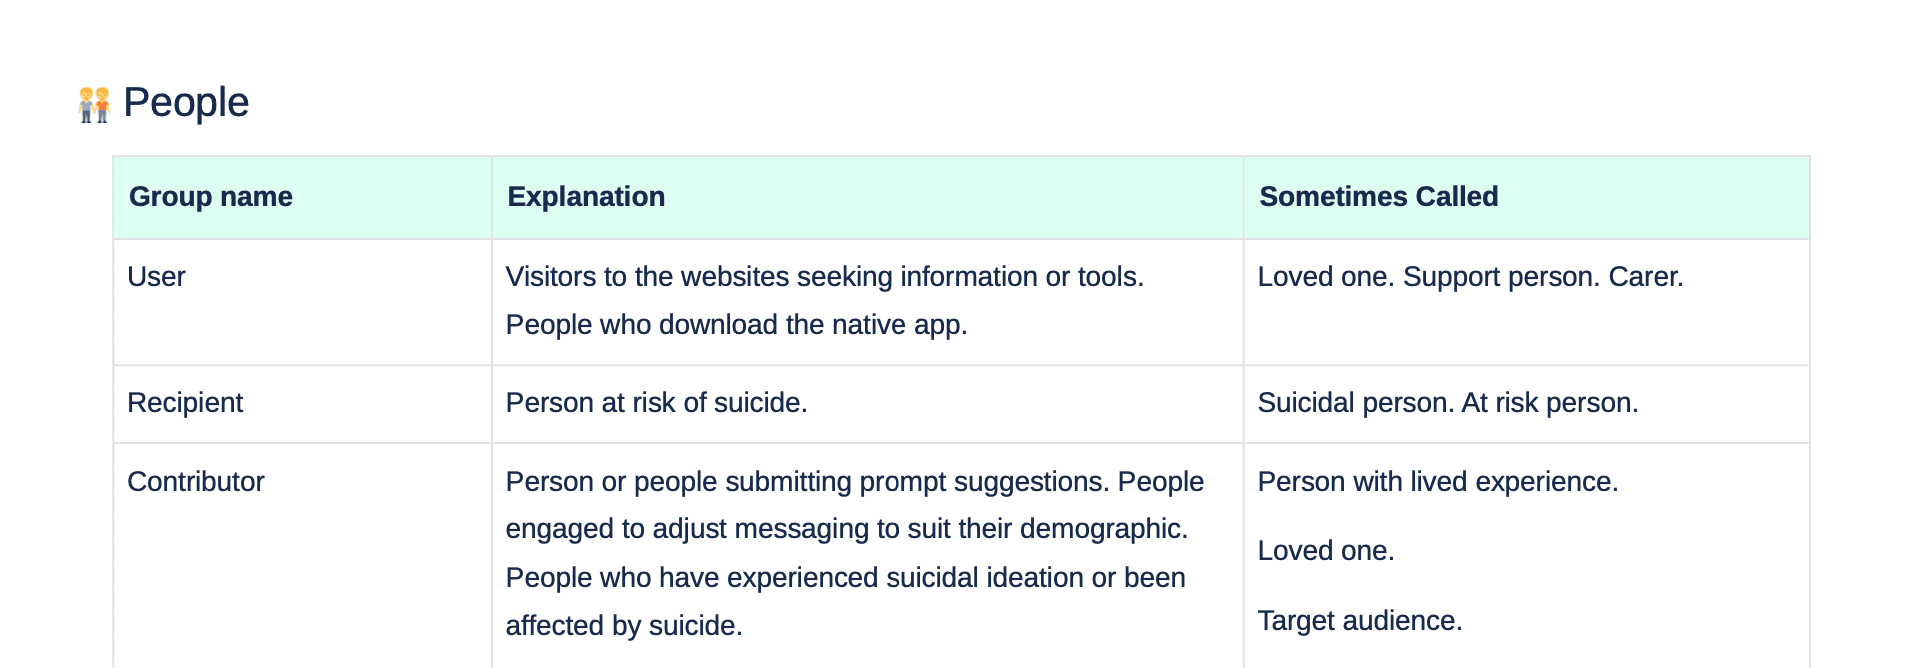
Task: Click 'Target audience.' text
Action: (1360, 621)
